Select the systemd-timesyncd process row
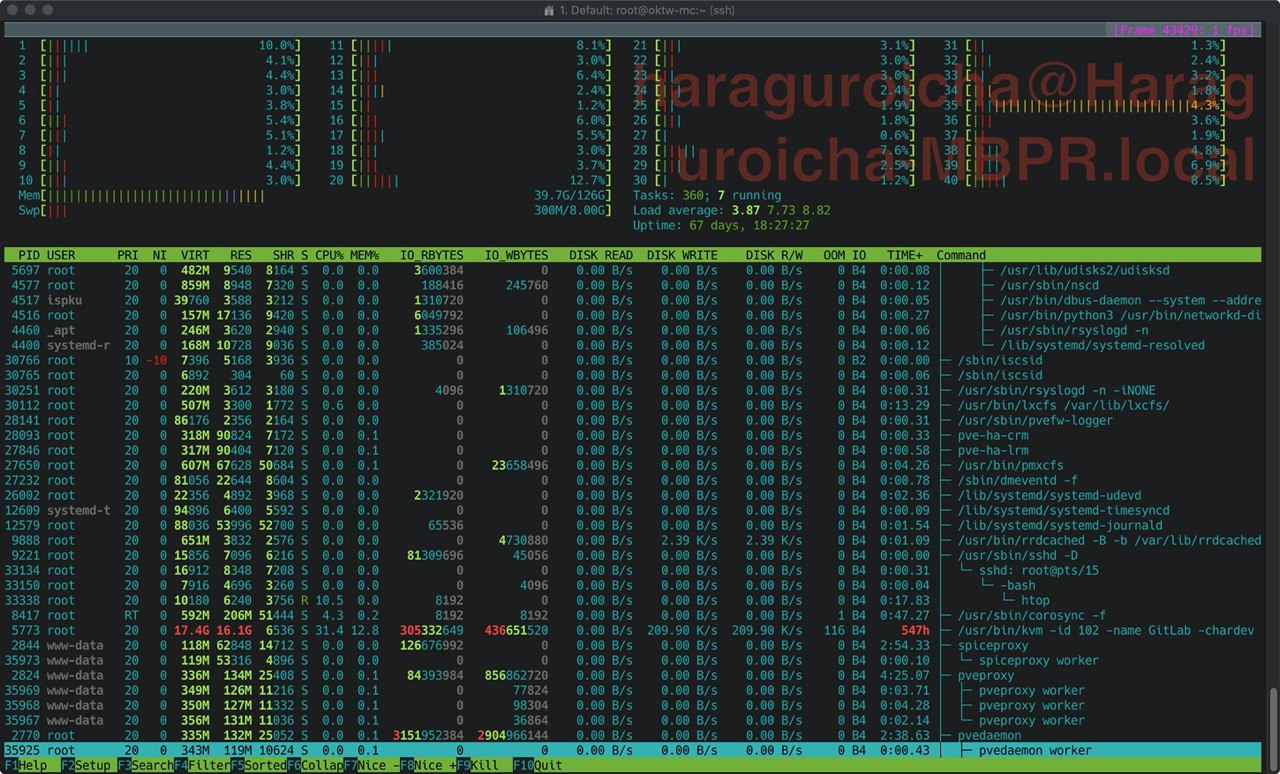Viewport: 1280px width, 774px height. 633,510
